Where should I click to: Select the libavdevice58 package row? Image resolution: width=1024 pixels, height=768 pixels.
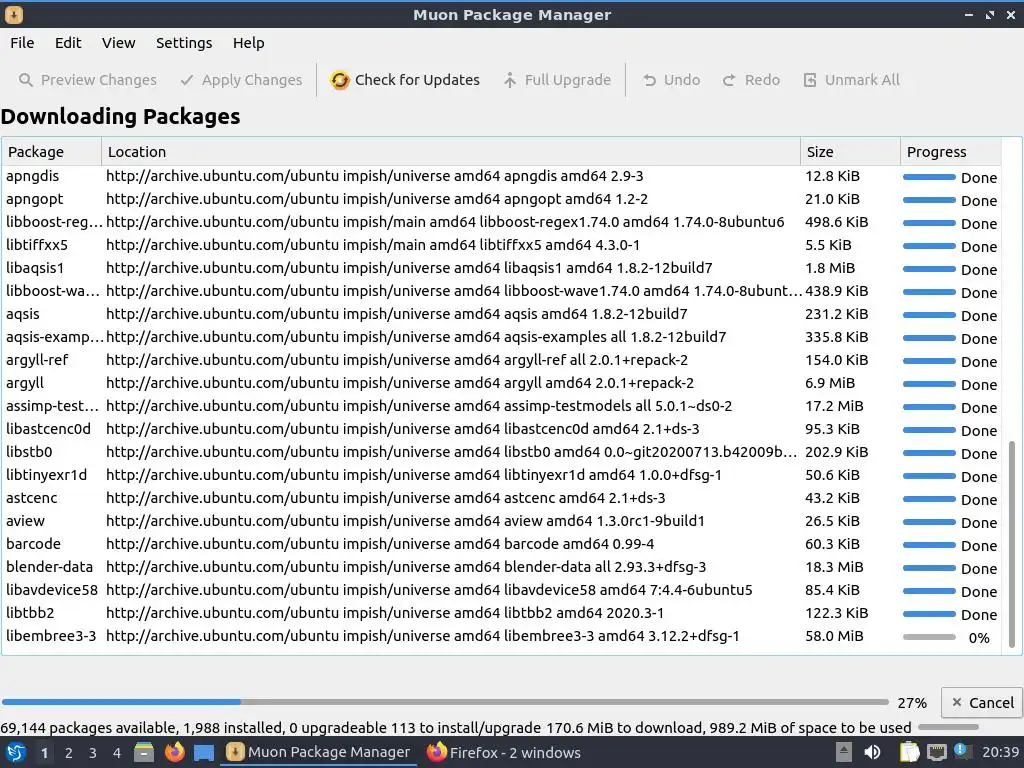point(501,590)
